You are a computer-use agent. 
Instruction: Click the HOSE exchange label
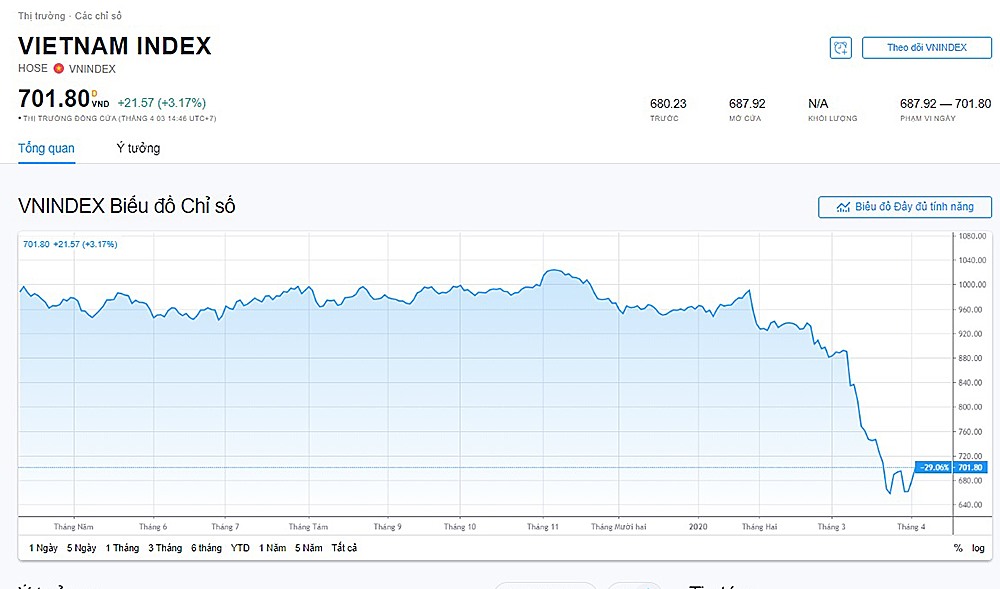(33, 68)
